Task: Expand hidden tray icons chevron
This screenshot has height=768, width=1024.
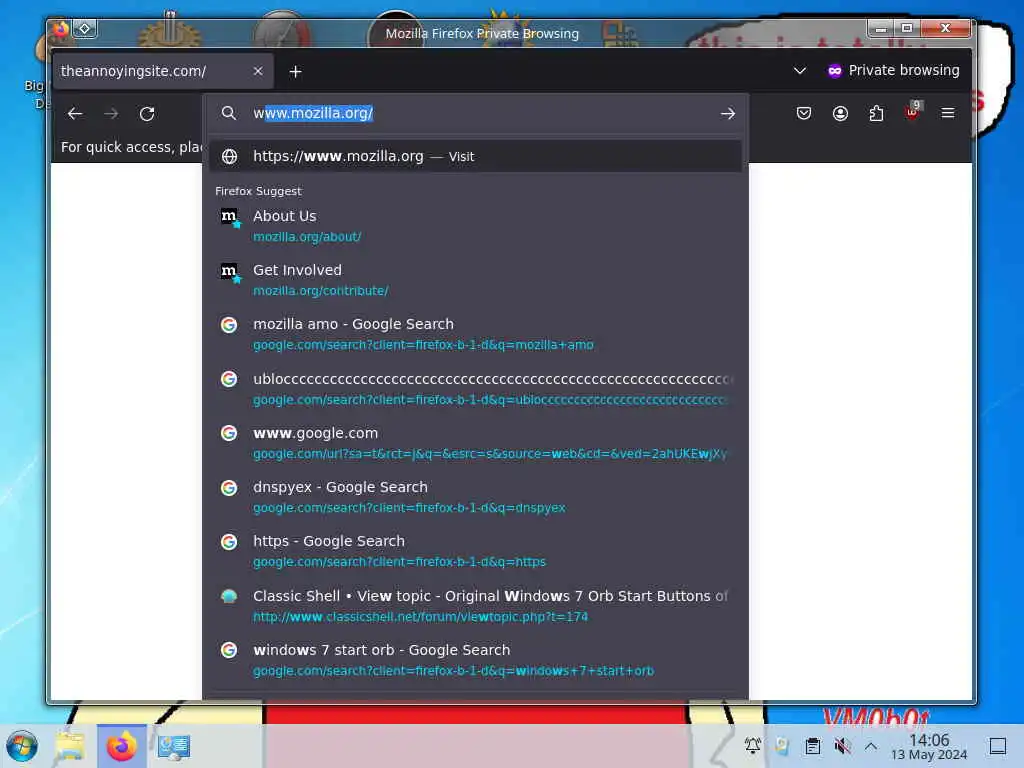Action: pyautogui.click(x=871, y=746)
